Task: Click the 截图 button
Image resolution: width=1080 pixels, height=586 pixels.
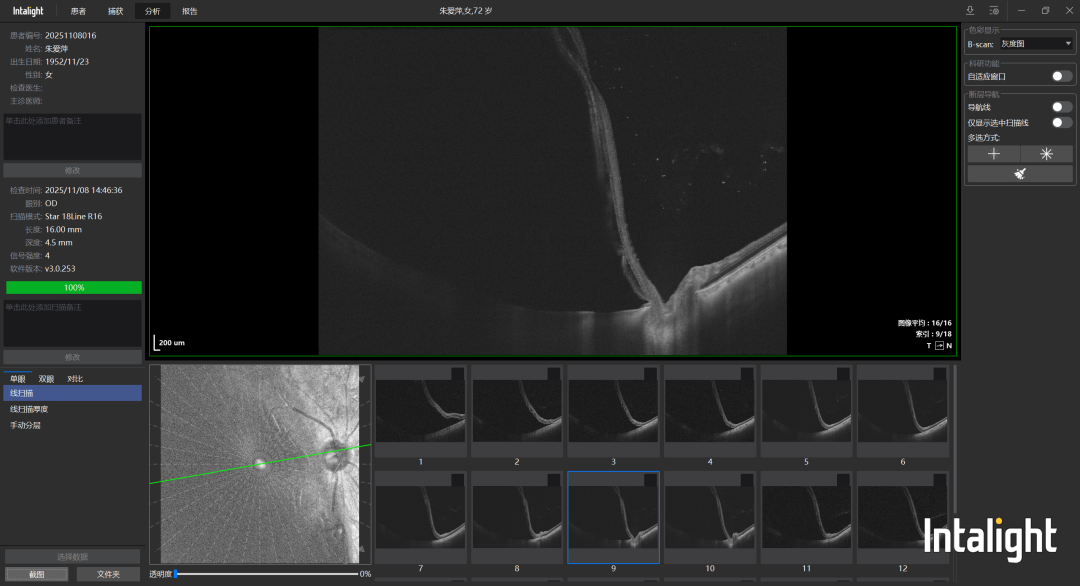Action: coord(36,574)
